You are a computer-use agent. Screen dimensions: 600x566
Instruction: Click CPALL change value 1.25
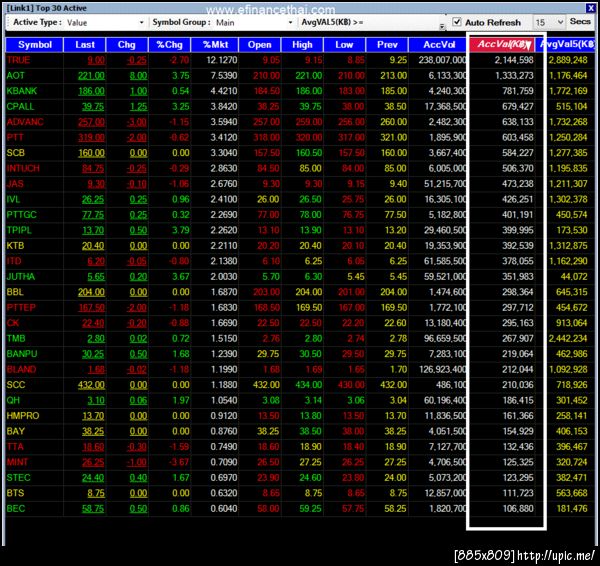(138, 107)
